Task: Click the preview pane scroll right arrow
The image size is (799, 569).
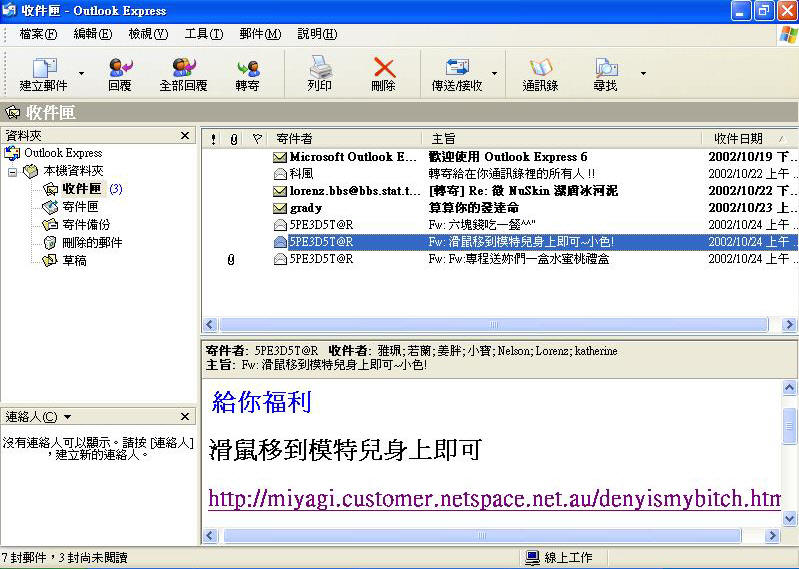Action: click(x=773, y=535)
